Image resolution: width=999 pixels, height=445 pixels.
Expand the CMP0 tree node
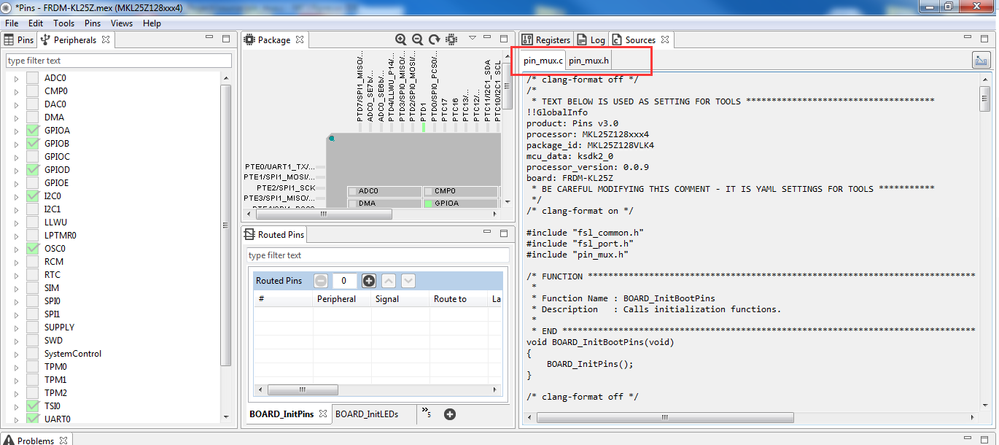click(x=17, y=91)
